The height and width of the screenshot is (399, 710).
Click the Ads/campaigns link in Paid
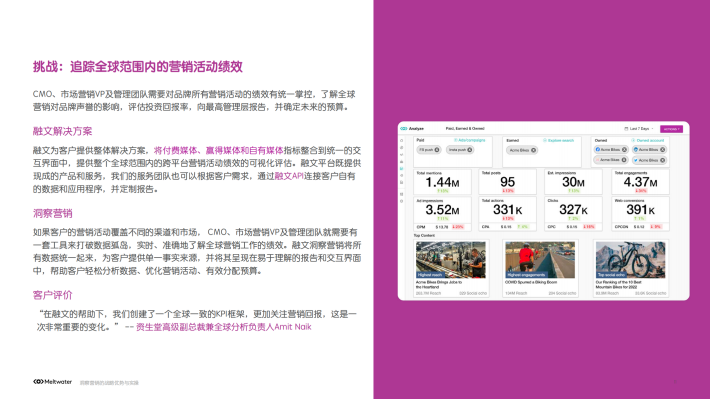[470, 140]
